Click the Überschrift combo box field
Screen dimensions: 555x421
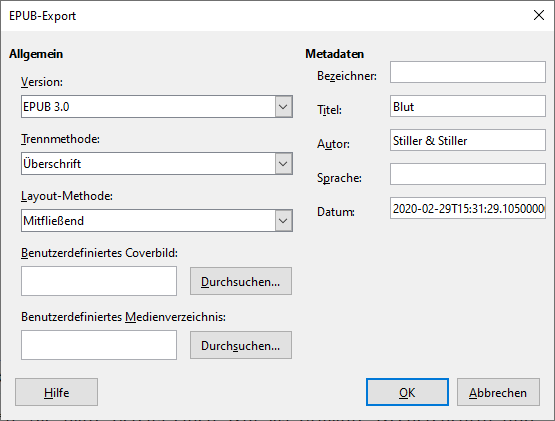point(157,164)
